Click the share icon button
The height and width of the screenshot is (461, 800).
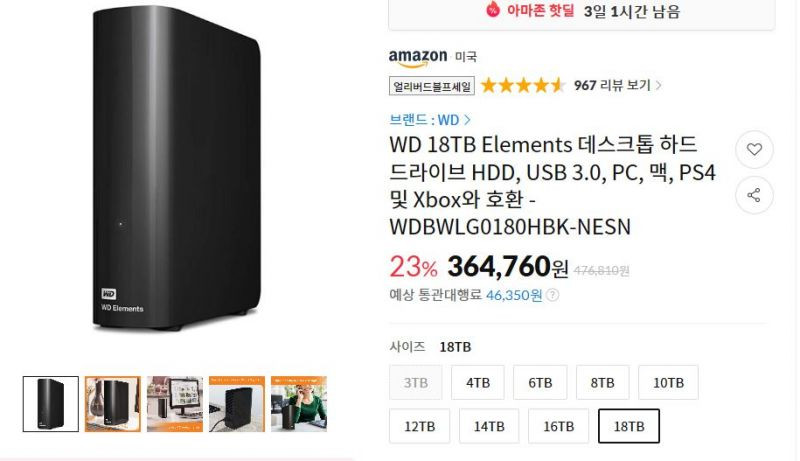pos(754,195)
